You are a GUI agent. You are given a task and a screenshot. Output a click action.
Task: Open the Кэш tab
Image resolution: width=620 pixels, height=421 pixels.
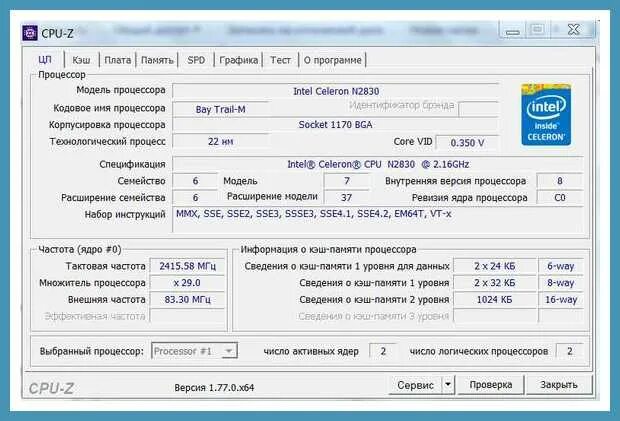[x=81, y=60]
